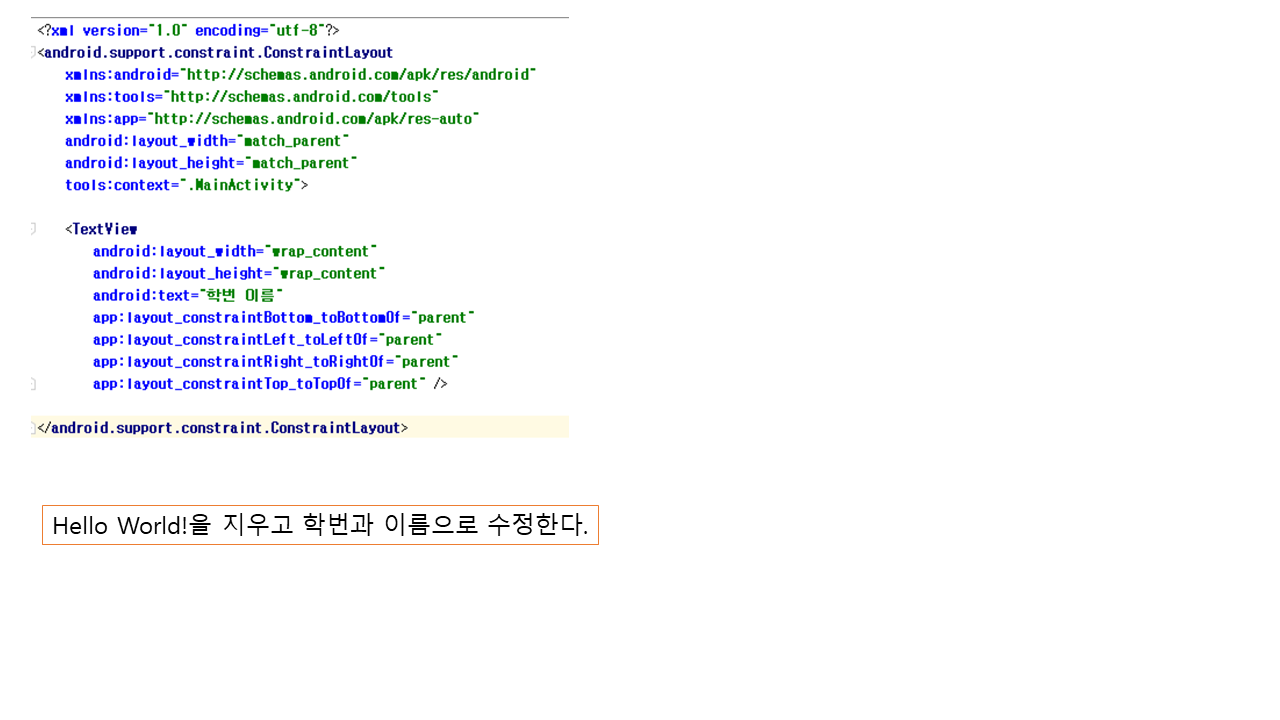The image size is (1280, 720).
Task: Click the highlighted closing ConstraintLayout tag
Action: point(222,428)
